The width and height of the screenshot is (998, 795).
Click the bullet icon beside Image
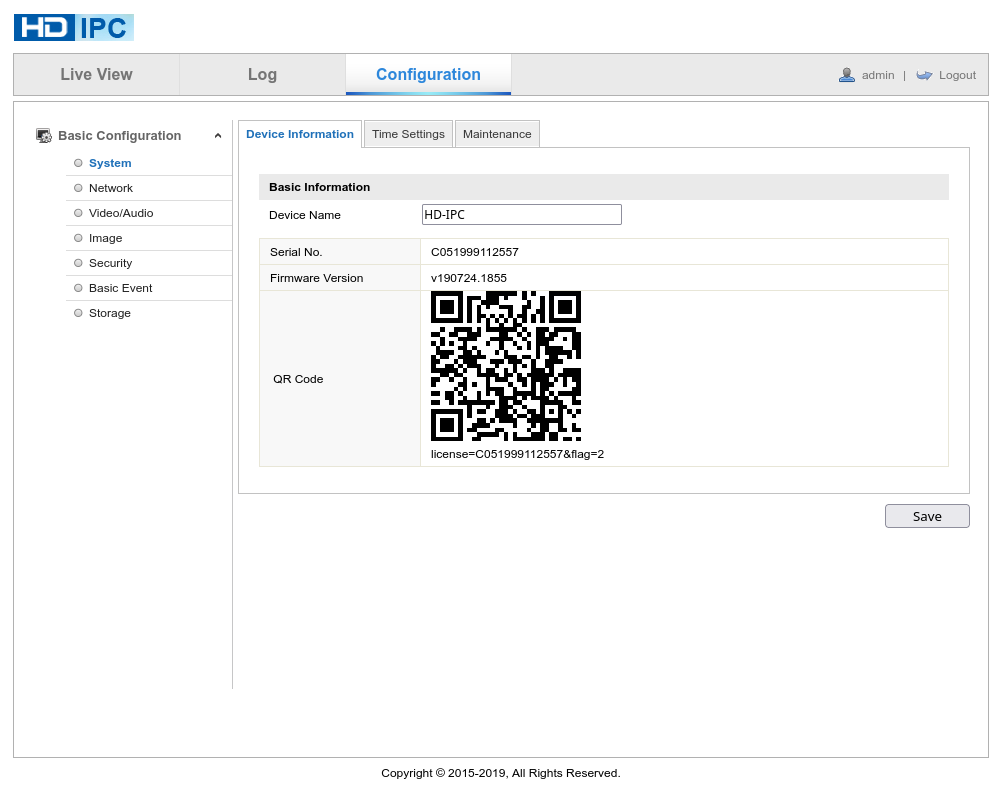coord(78,238)
